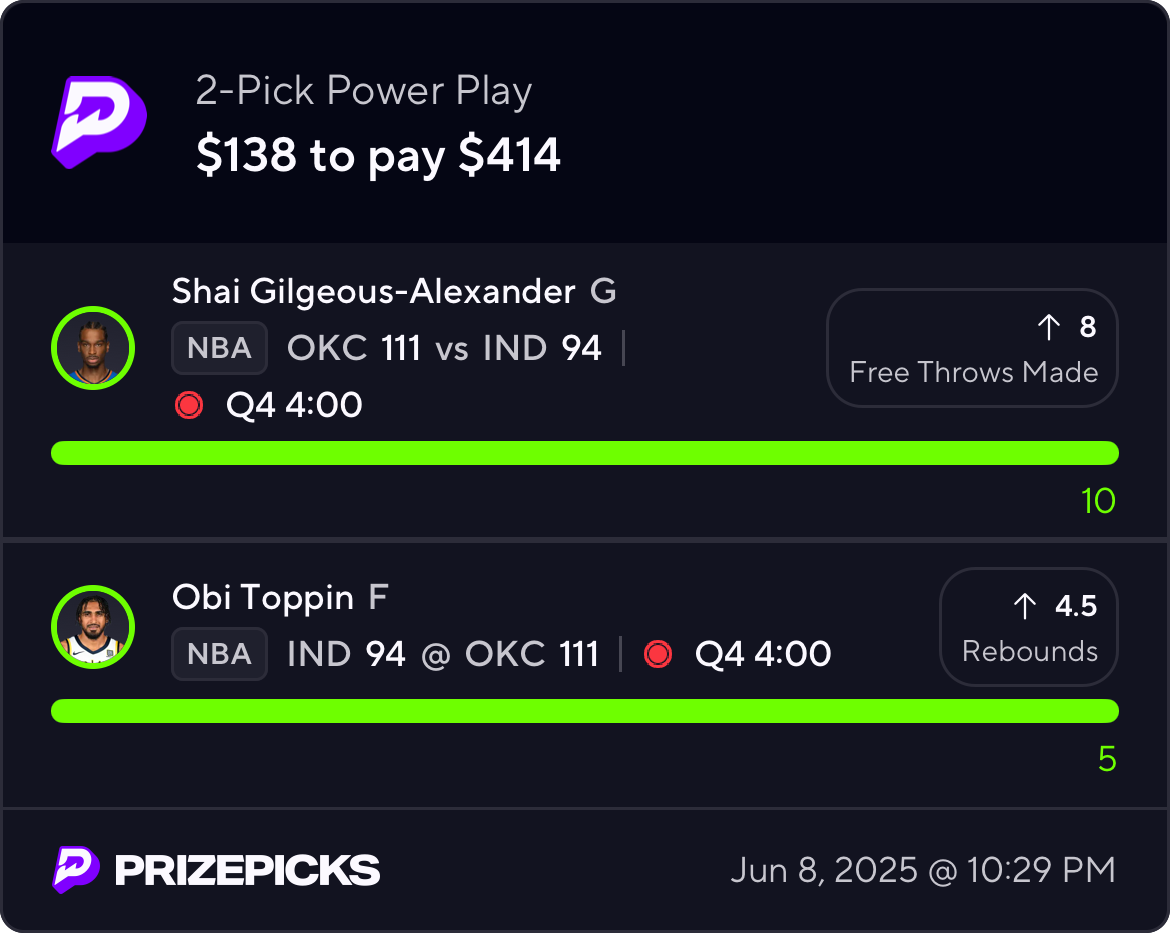Select the NBA badge in Obi Toppin's row
The width and height of the screenshot is (1170, 933).
point(219,654)
